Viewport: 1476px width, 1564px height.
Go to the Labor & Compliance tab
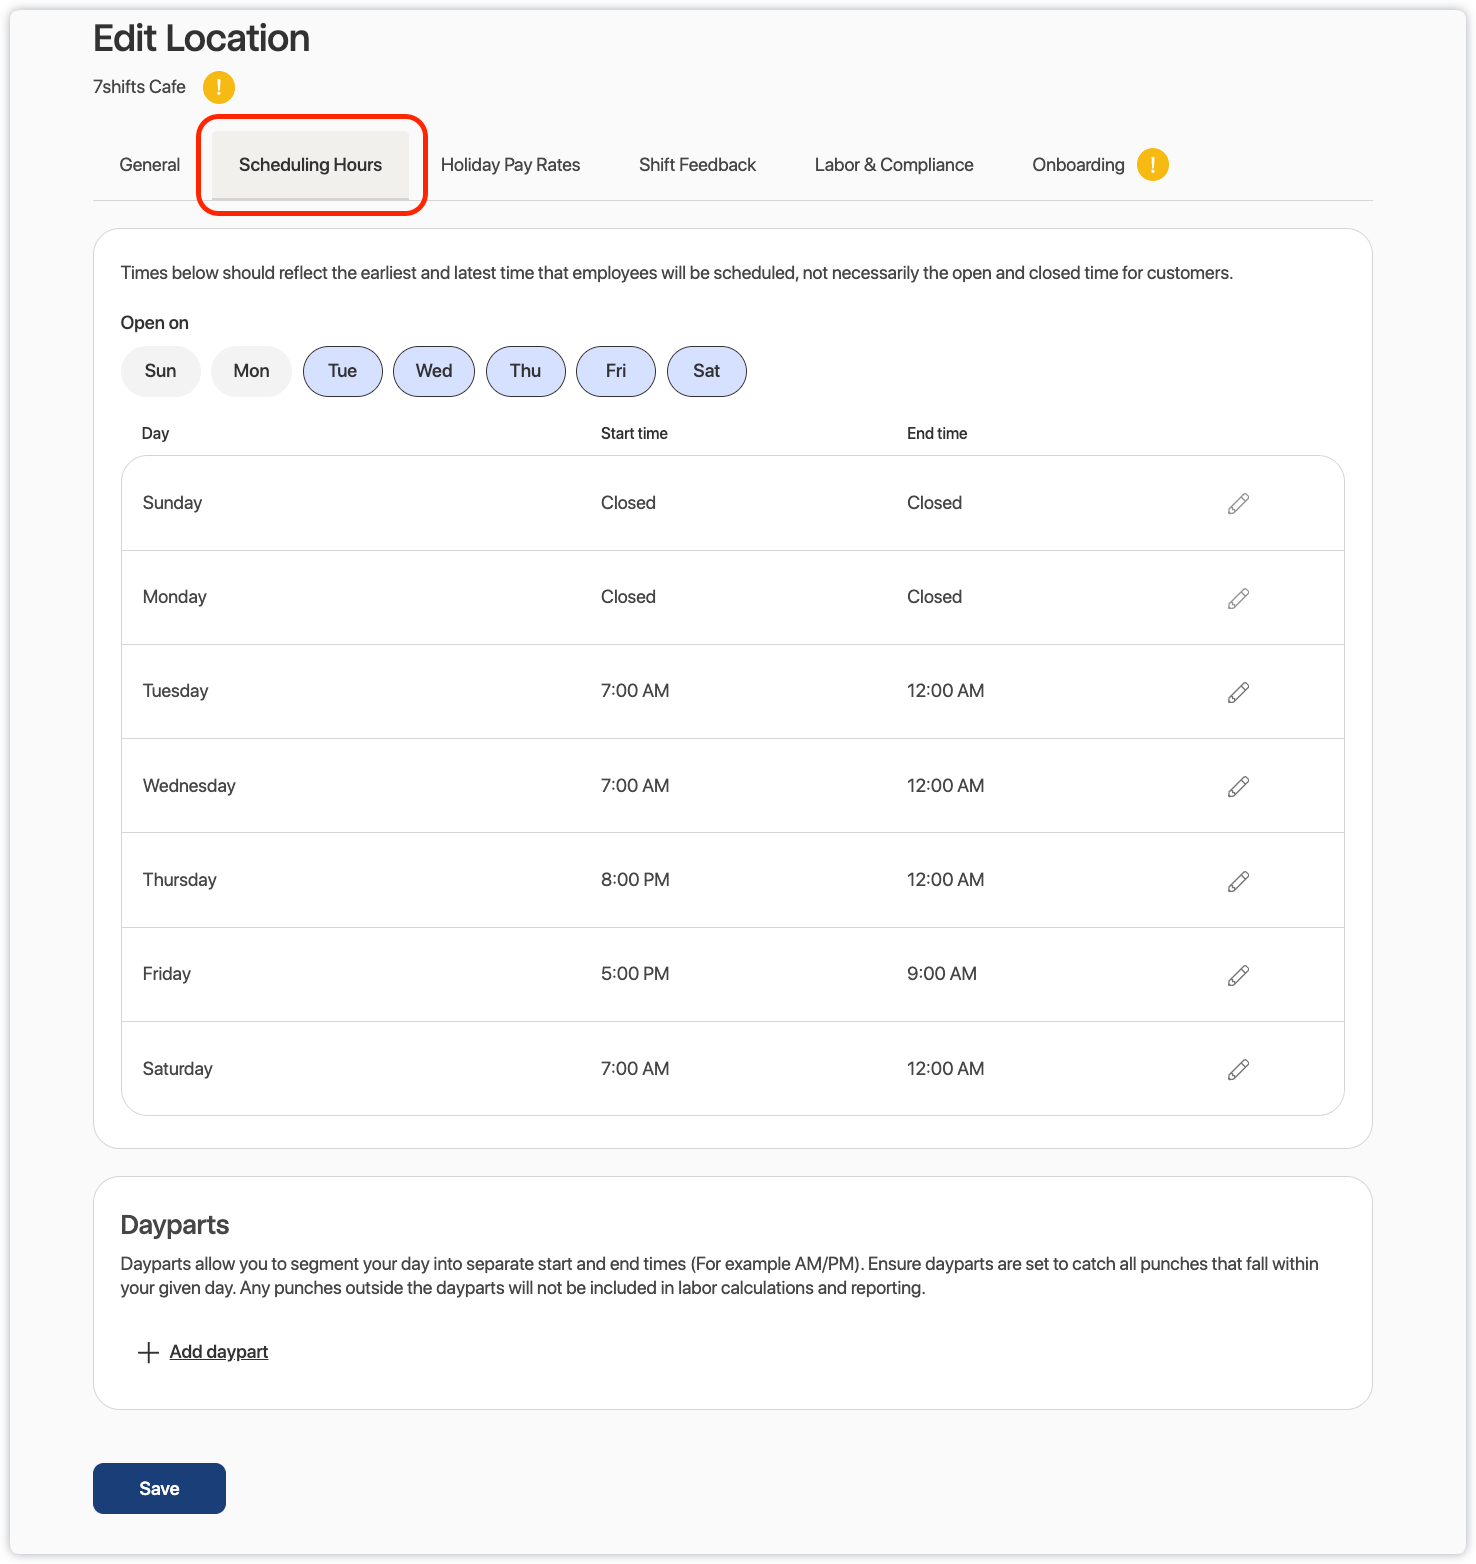click(x=893, y=165)
